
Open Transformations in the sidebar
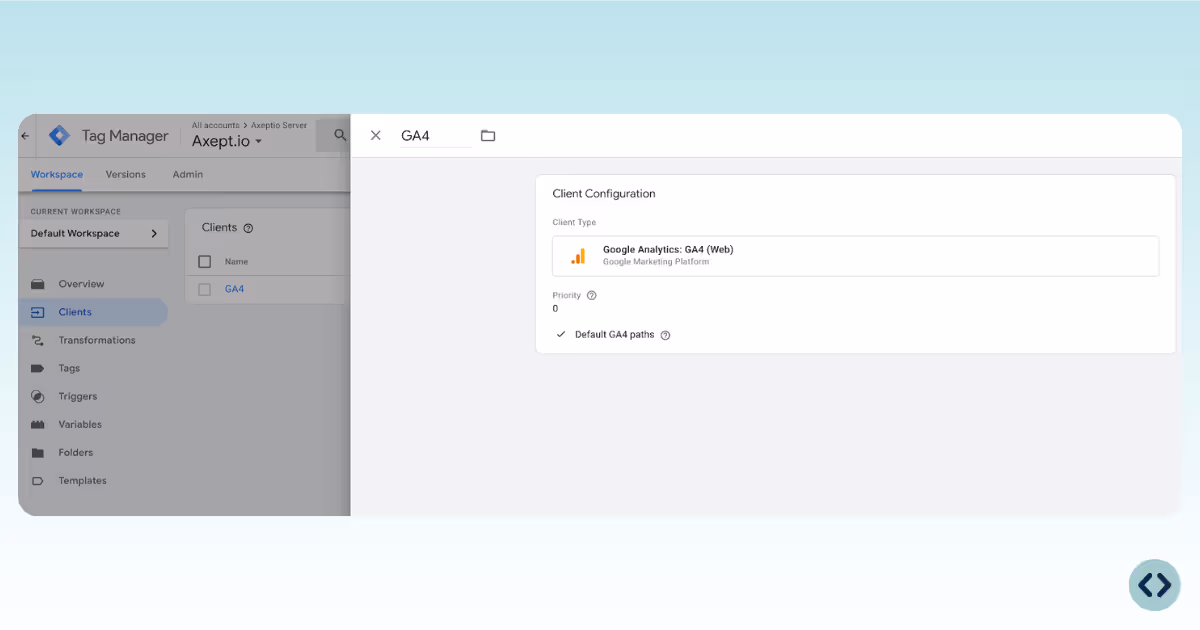(97, 340)
